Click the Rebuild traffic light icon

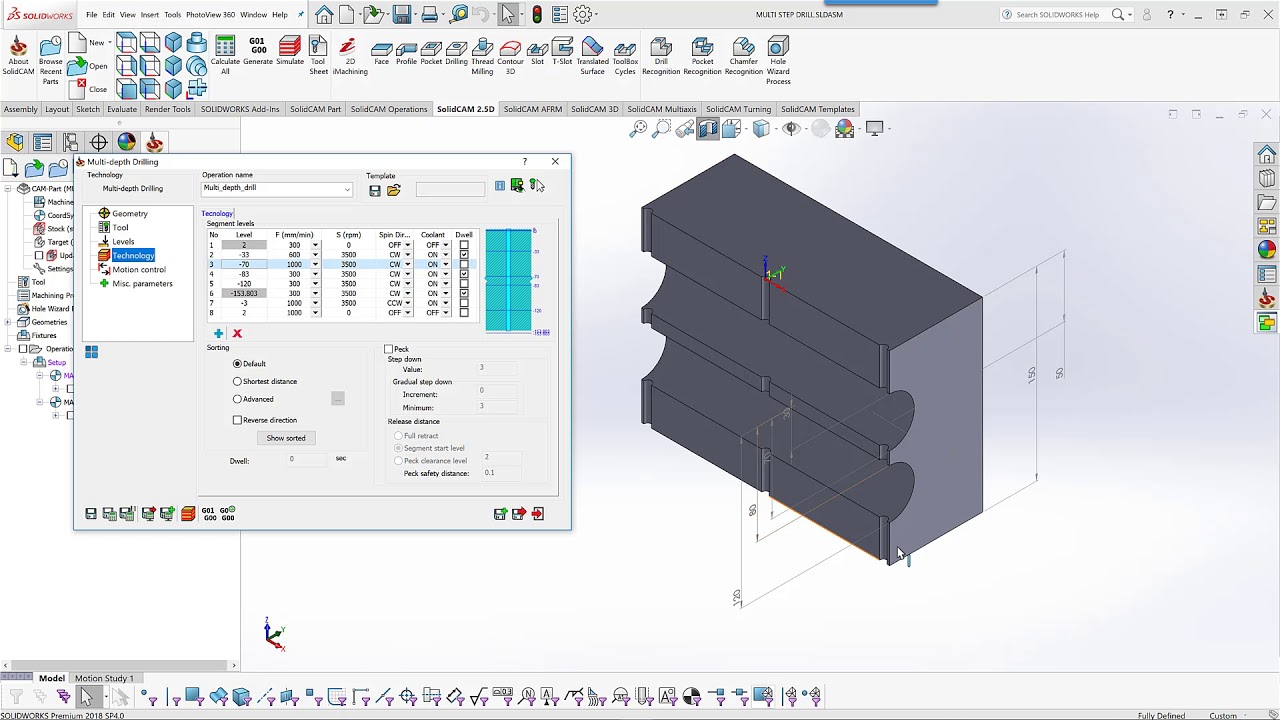(x=537, y=14)
